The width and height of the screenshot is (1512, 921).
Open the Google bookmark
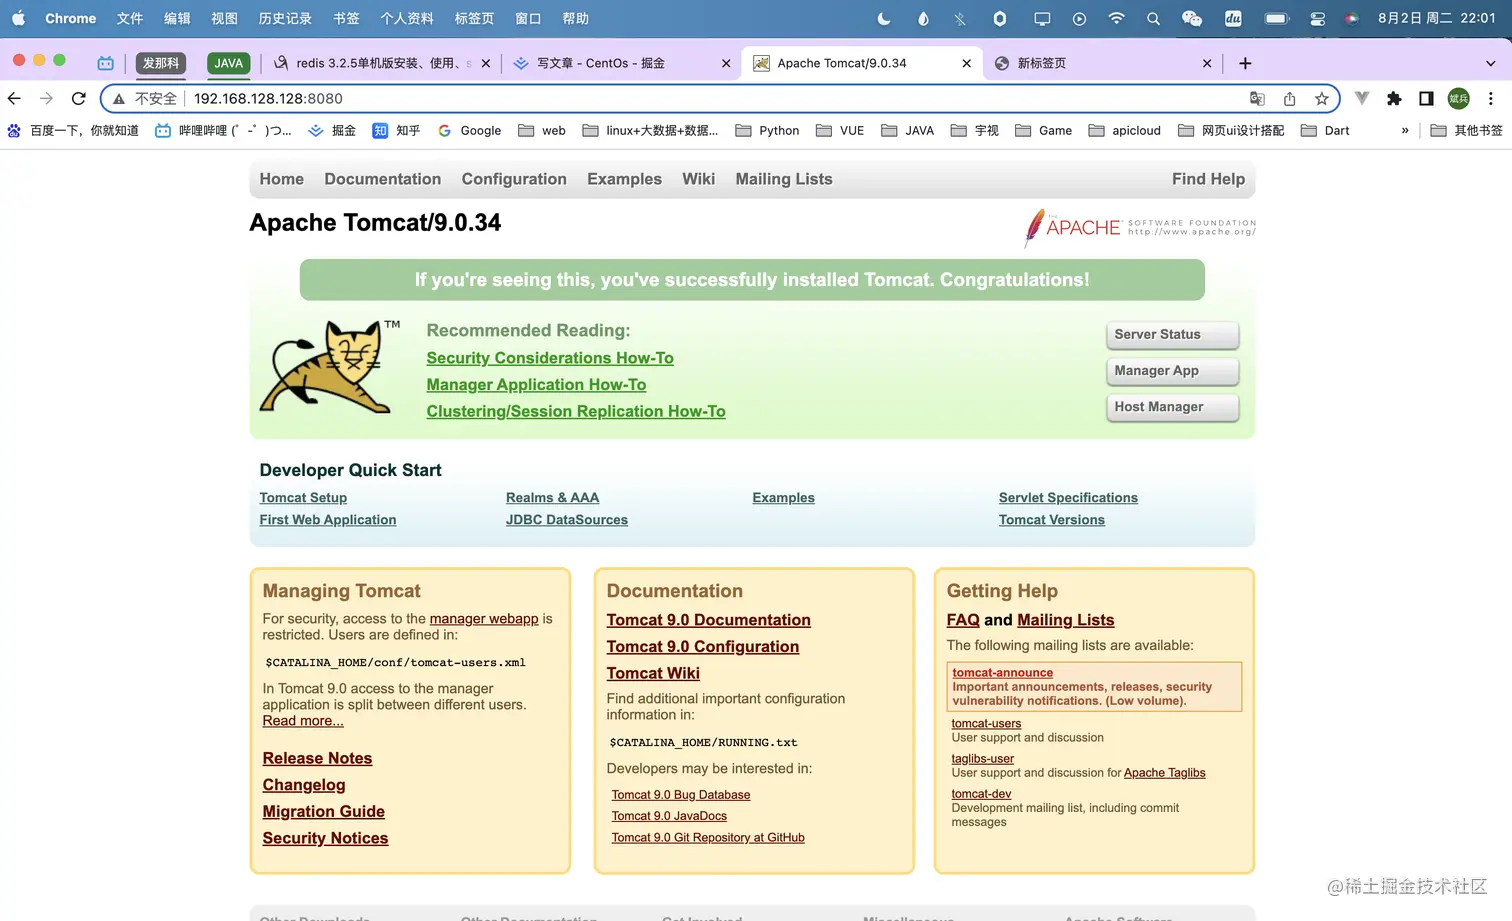tap(469, 130)
